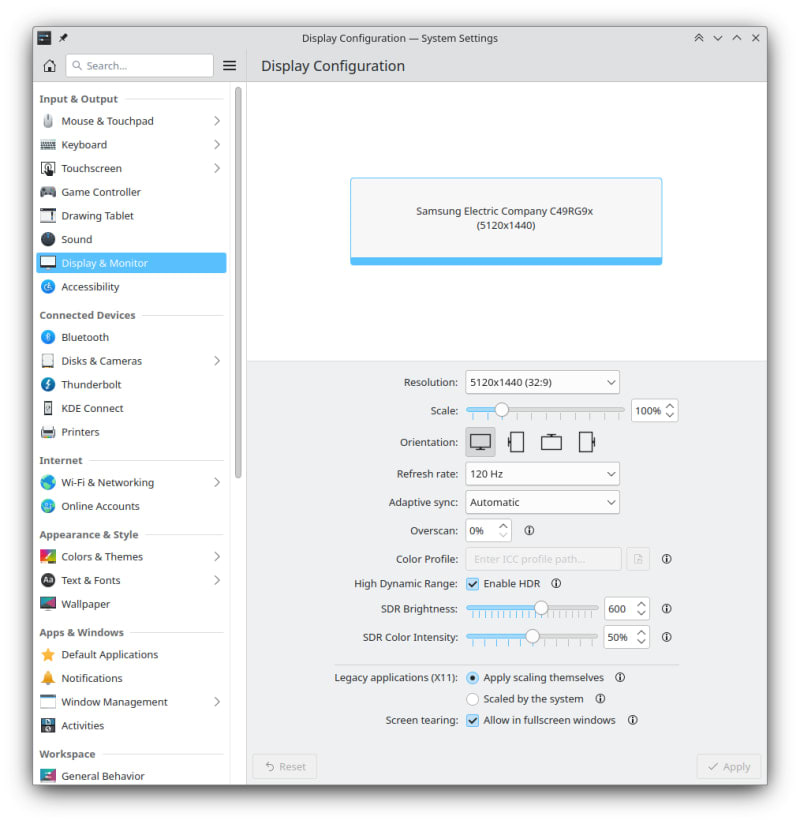Uncheck Allow in fullscreen windows
The height and width of the screenshot is (824, 800).
point(473,720)
